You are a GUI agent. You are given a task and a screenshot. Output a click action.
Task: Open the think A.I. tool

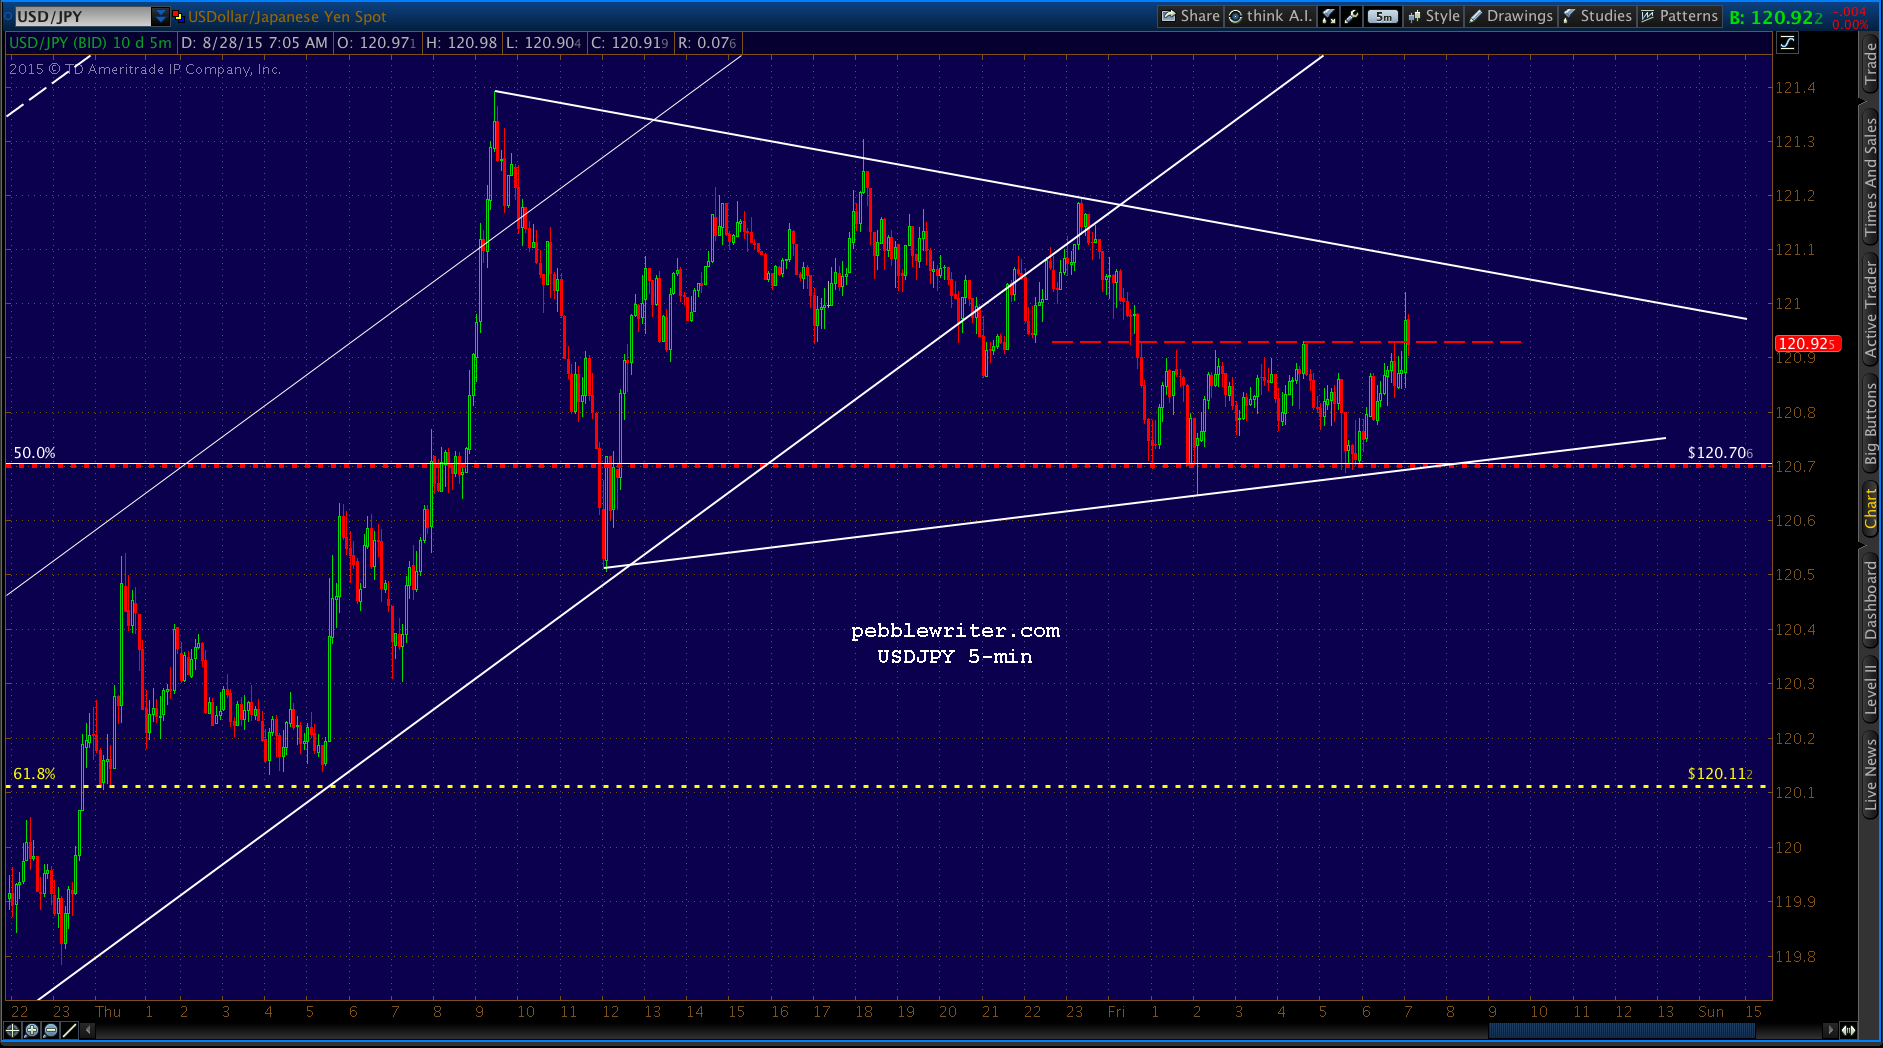click(x=1270, y=16)
